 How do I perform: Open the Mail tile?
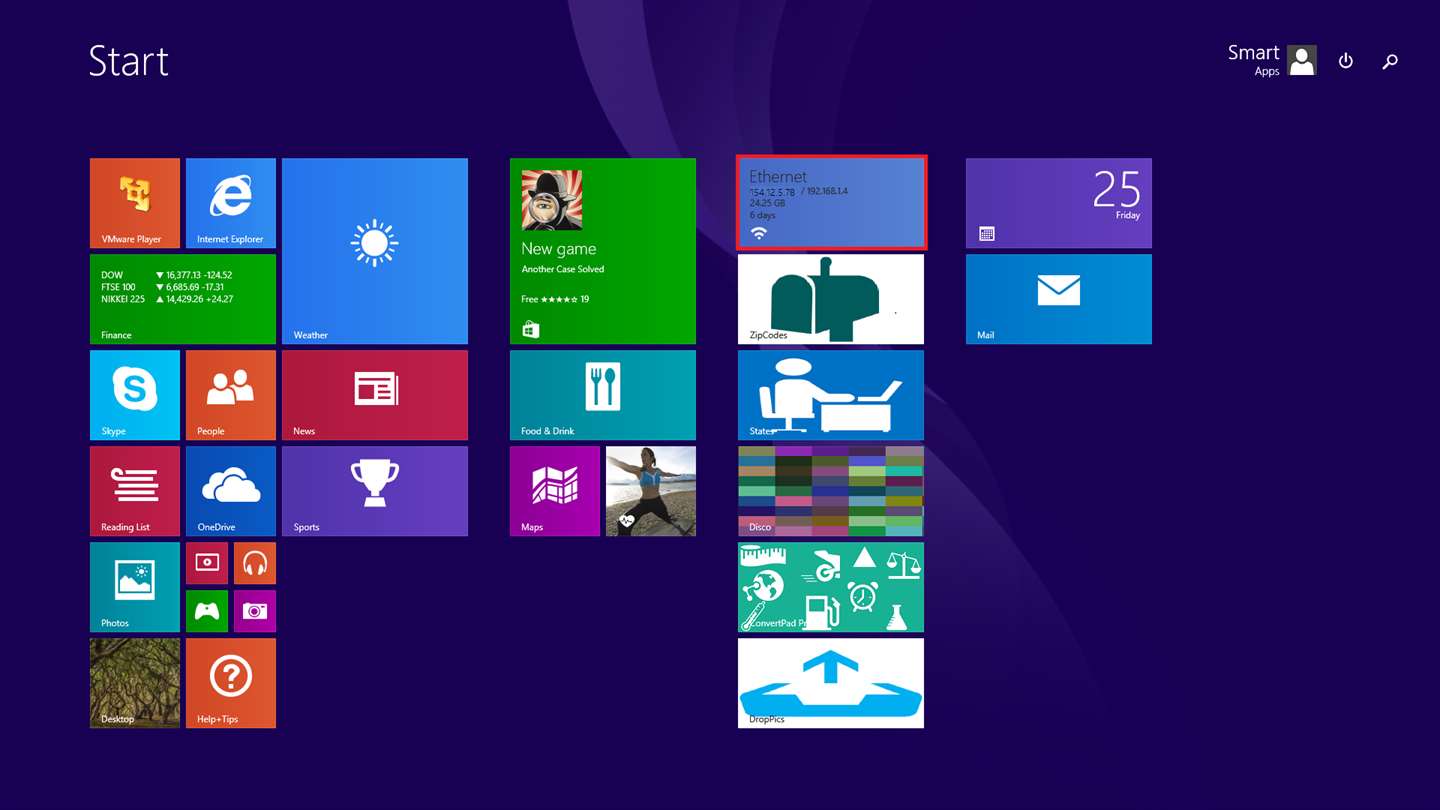[1059, 299]
